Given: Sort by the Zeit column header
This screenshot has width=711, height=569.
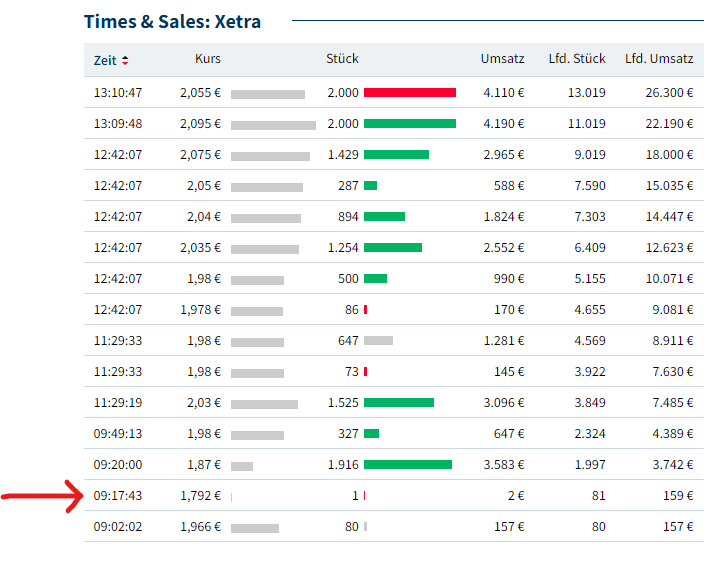Looking at the screenshot, I should click(x=105, y=60).
